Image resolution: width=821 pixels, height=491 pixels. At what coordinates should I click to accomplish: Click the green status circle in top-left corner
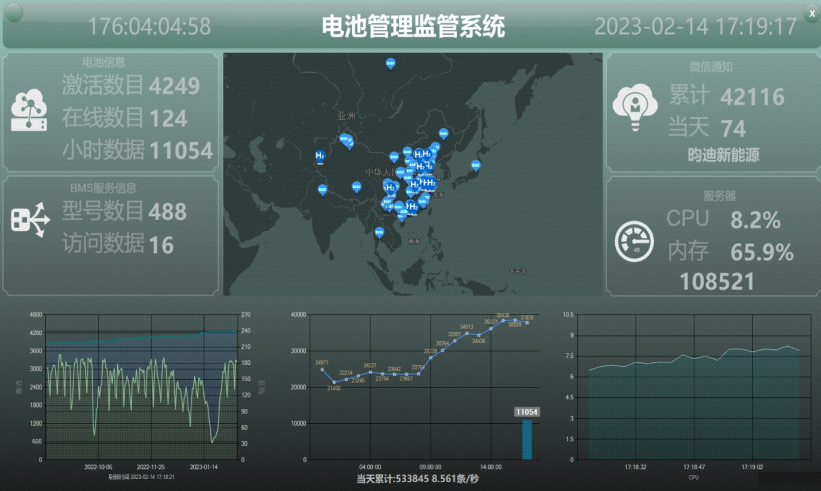tap(11, 10)
